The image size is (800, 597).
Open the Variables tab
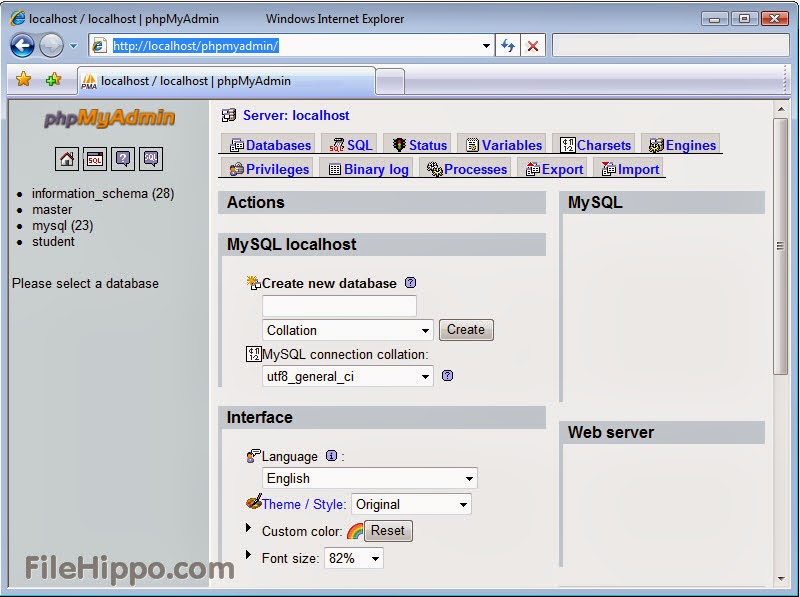click(x=504, y=145)
